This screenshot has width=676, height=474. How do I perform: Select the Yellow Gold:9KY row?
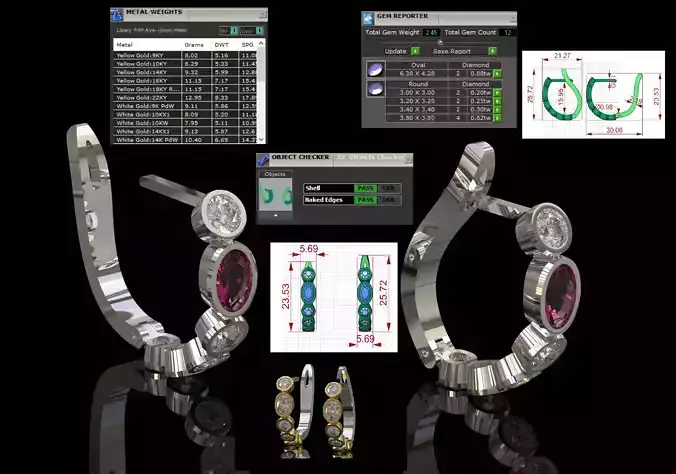point(185,55)
